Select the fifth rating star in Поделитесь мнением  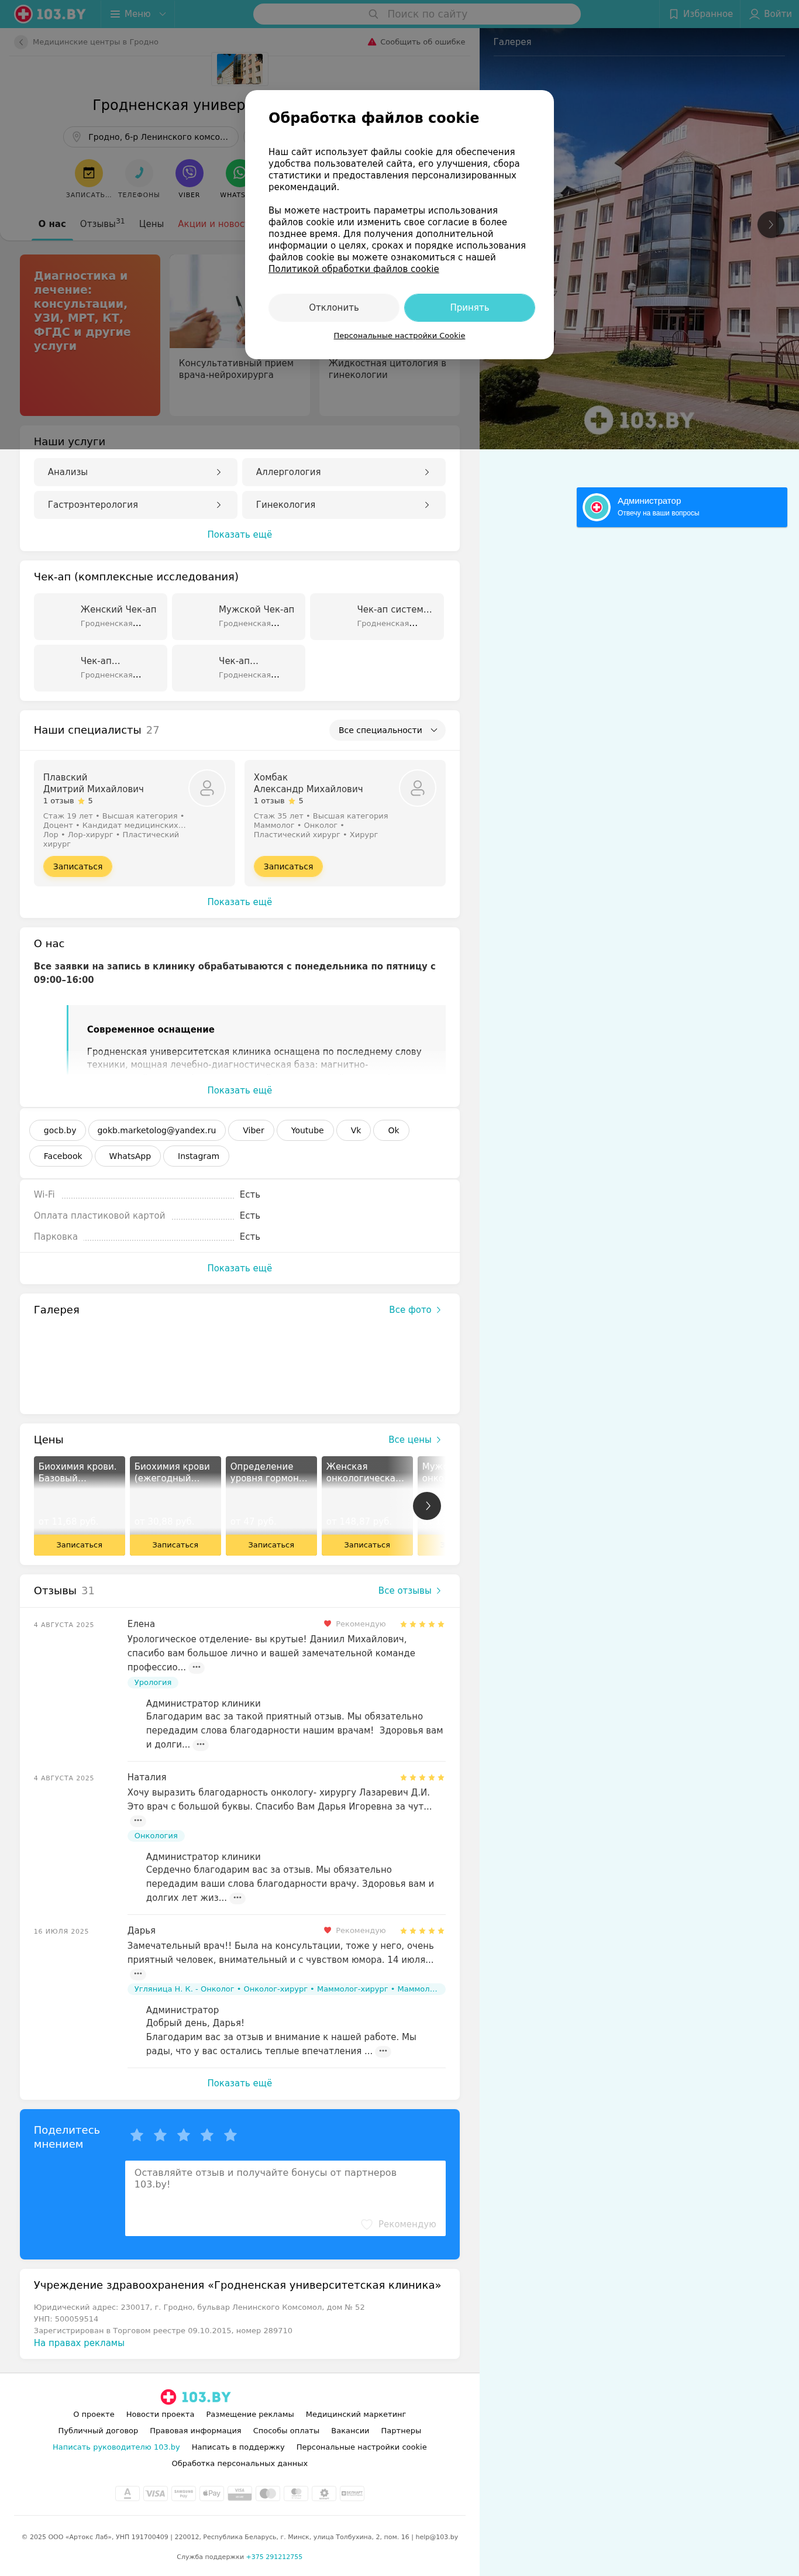pos(230,2135)
